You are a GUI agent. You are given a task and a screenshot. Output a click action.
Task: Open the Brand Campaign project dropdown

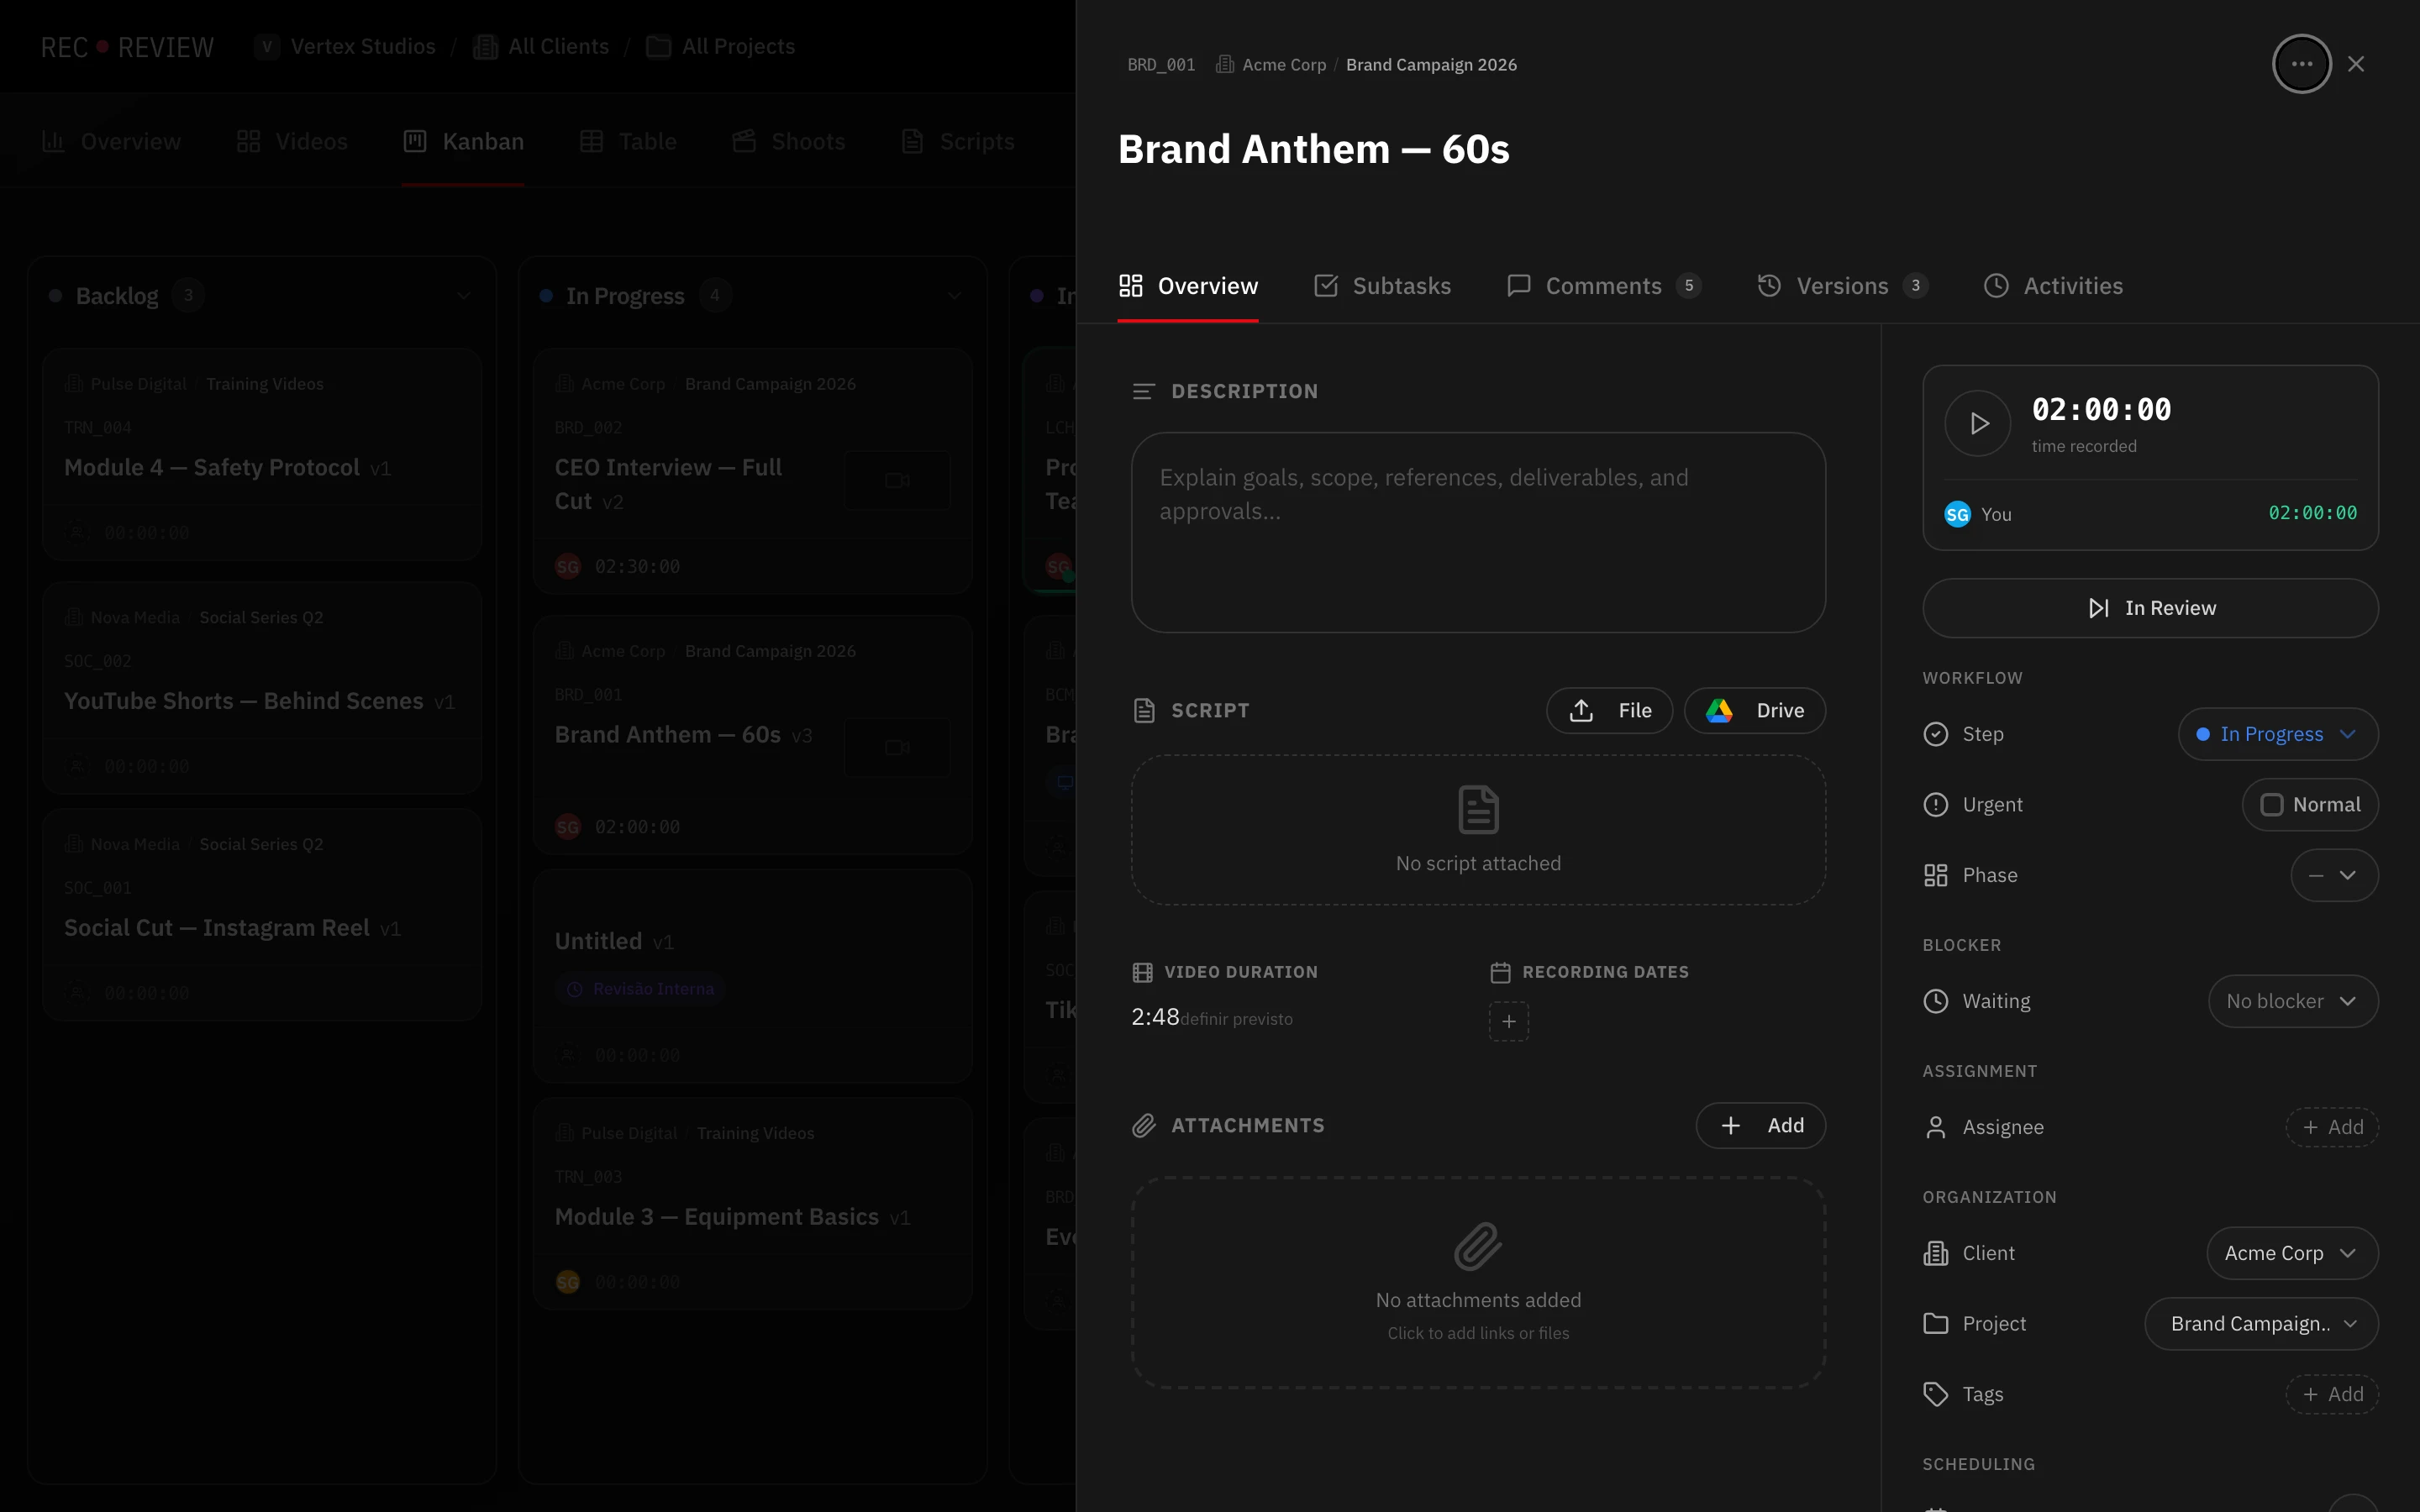[x=2260, y=1323]
